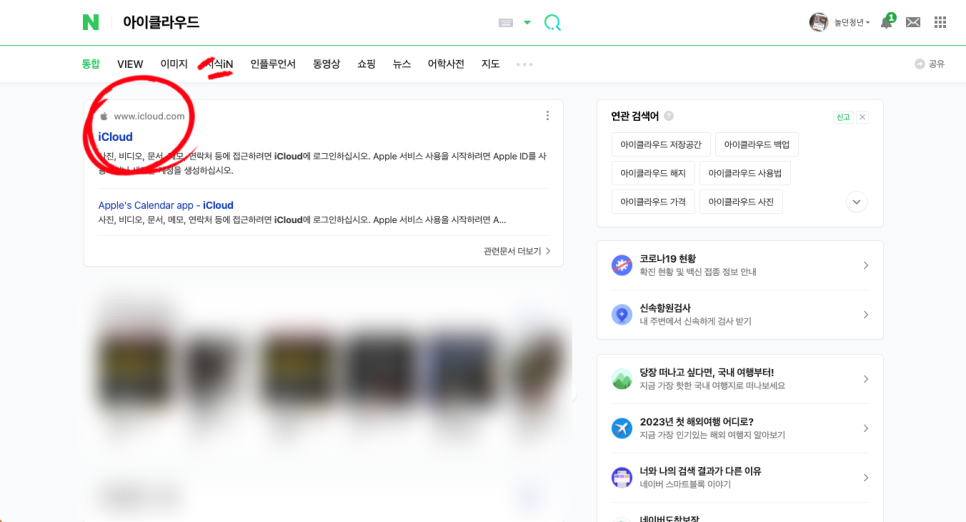Open the Apple's Calendar app - iCloud link
The image size is (966, 522).
pos(166,205)
